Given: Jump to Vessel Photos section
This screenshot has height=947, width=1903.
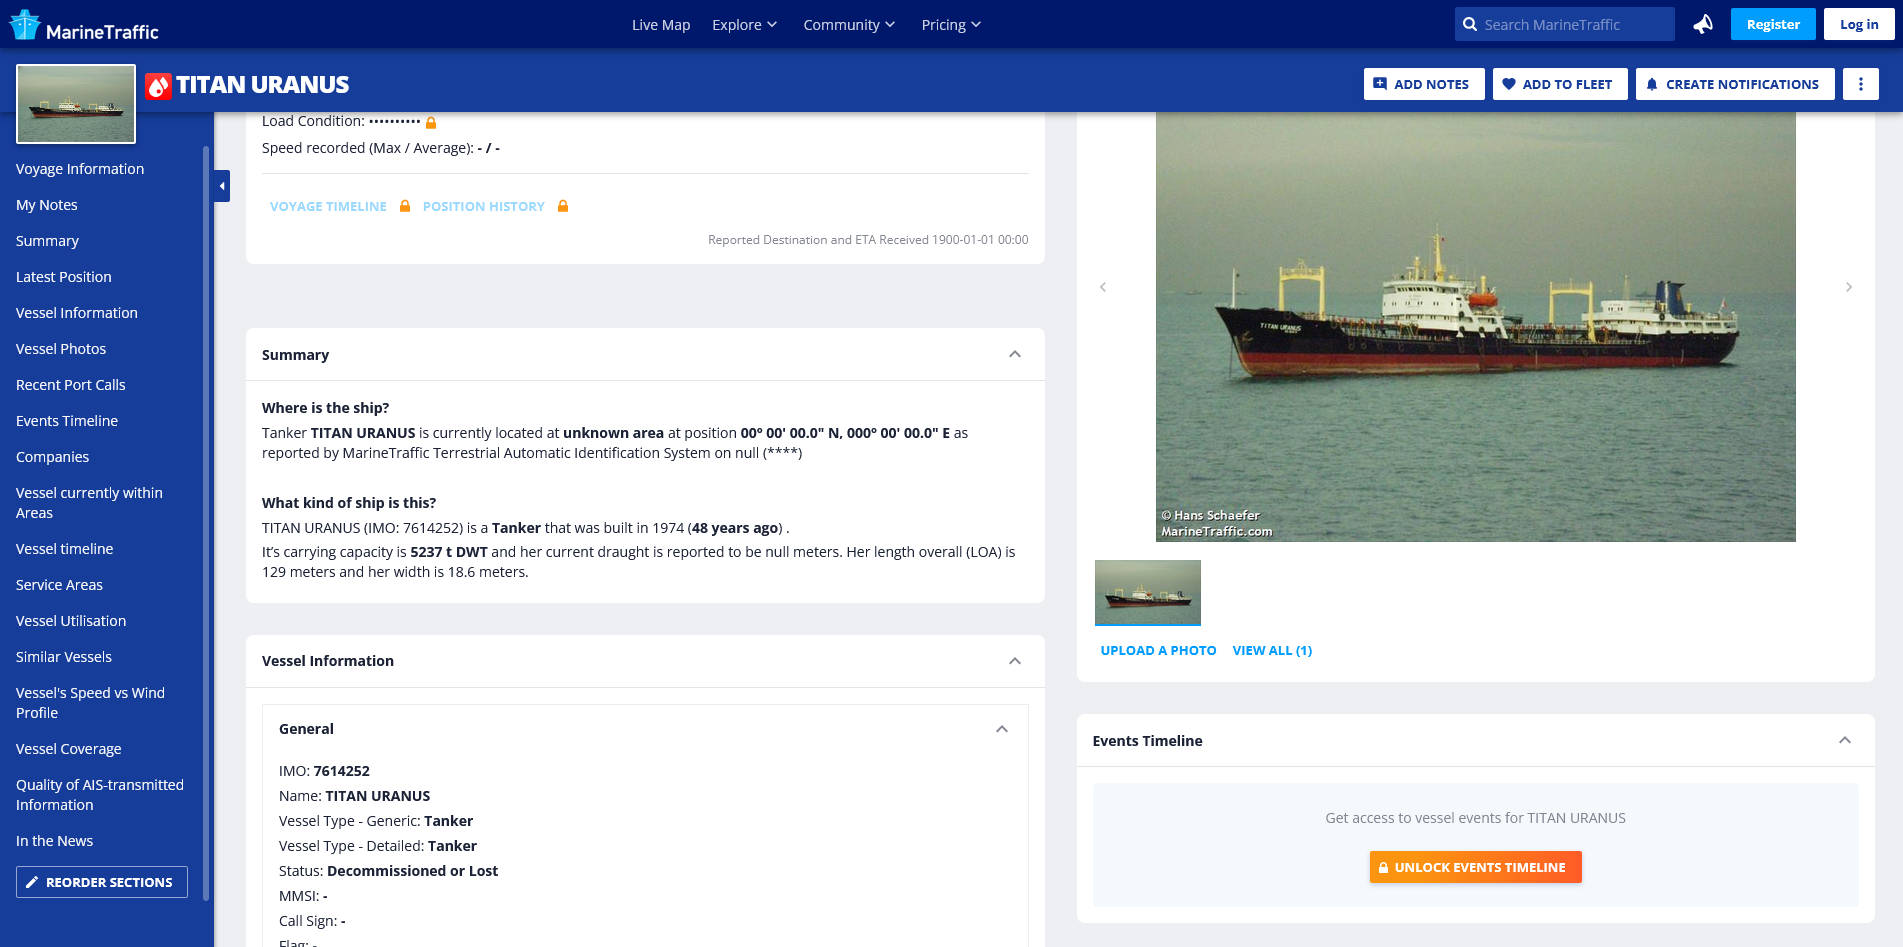Looking at the screenshot, I should coord(61,349).
